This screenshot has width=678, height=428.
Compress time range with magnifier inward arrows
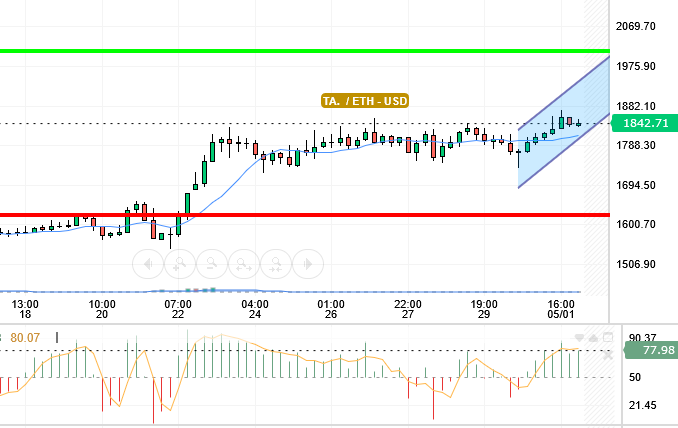(276, 264)
